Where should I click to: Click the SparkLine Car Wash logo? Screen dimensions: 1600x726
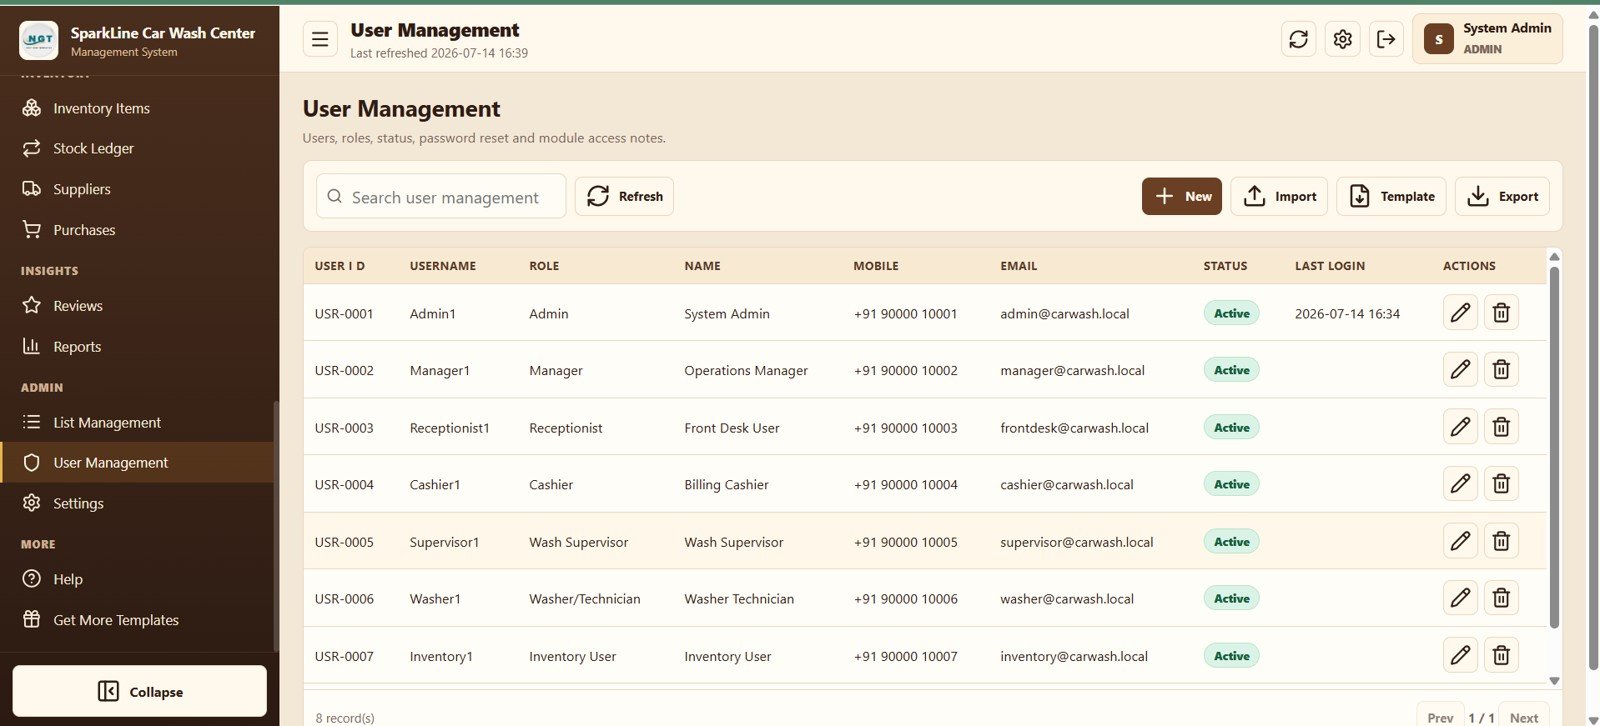(39, 40)
